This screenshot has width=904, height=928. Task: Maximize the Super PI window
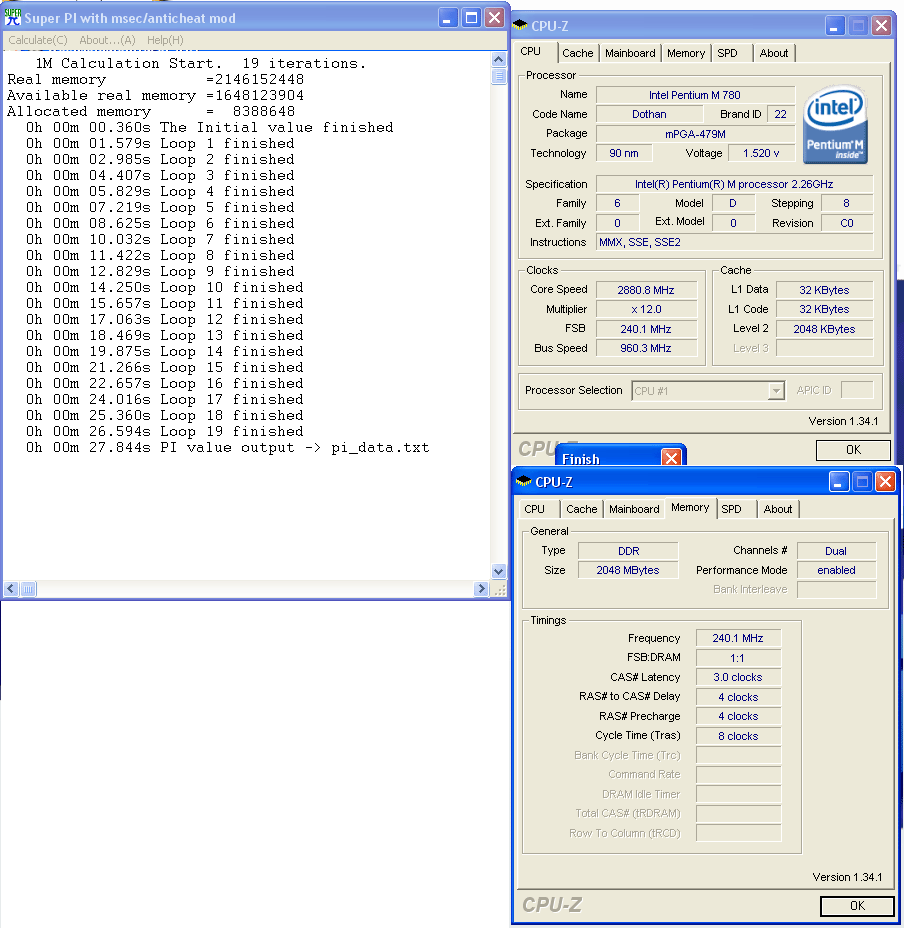pyautogui.click(x=471, y=18)
